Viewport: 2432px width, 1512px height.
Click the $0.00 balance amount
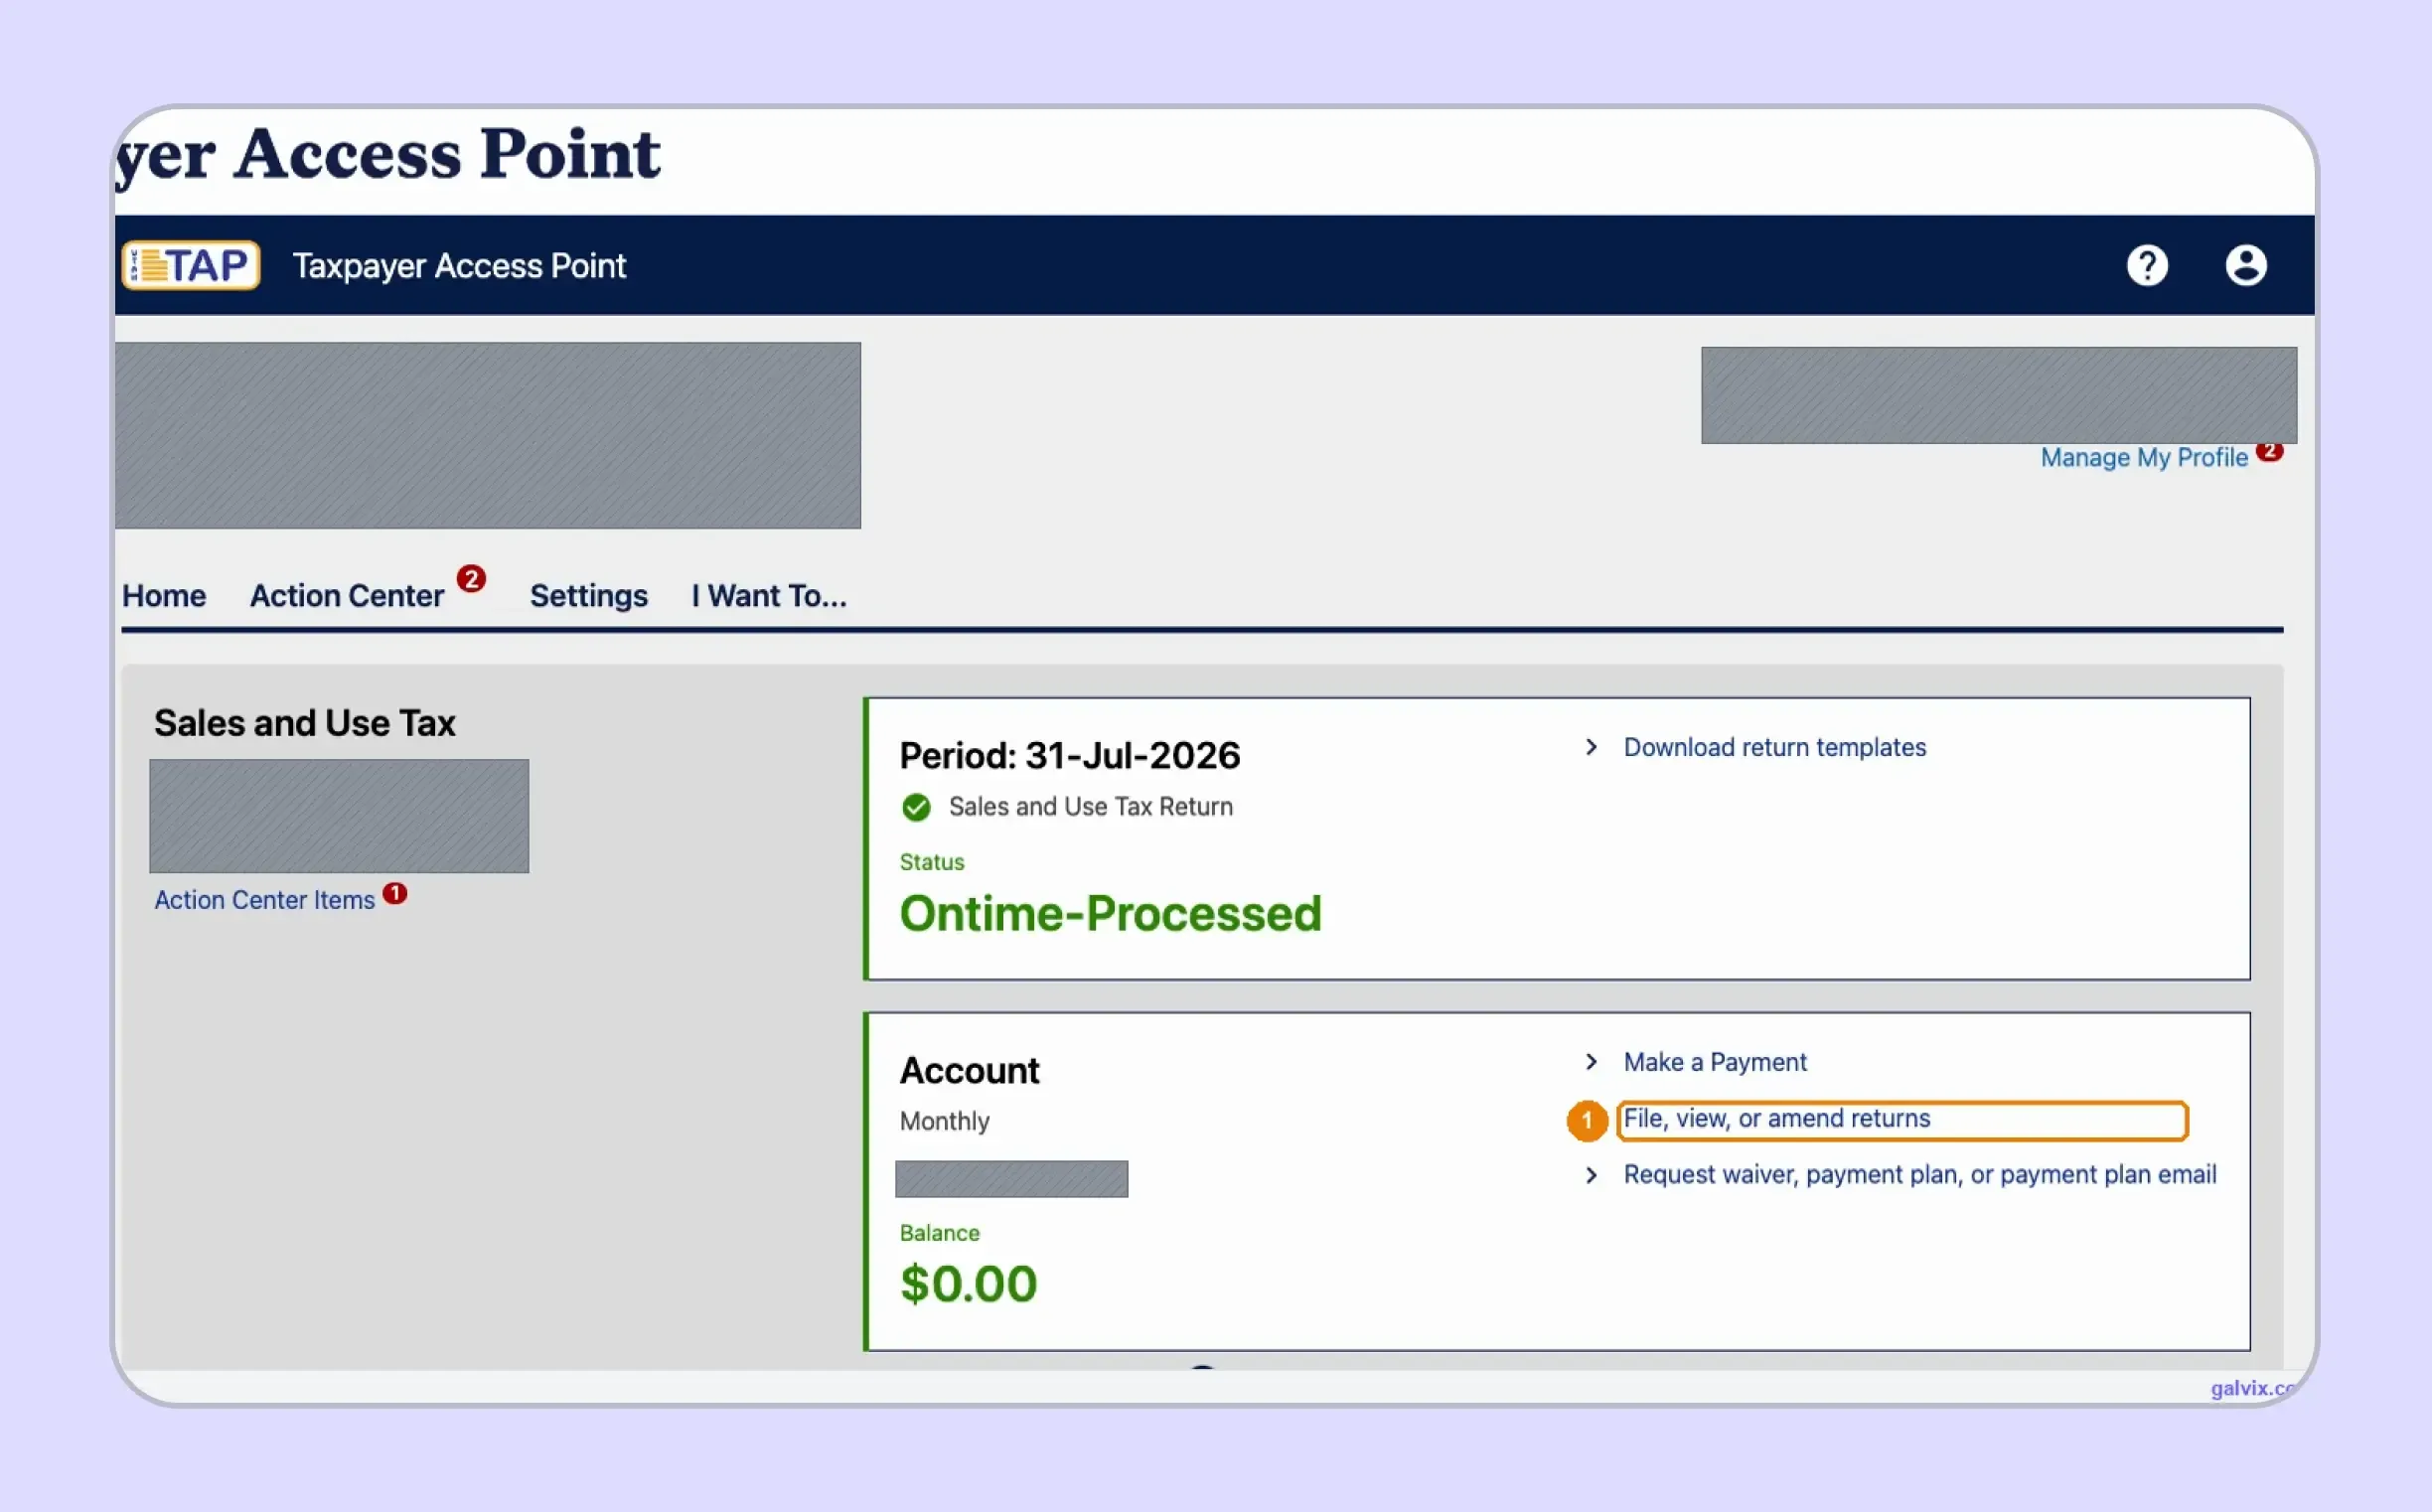968,1284
